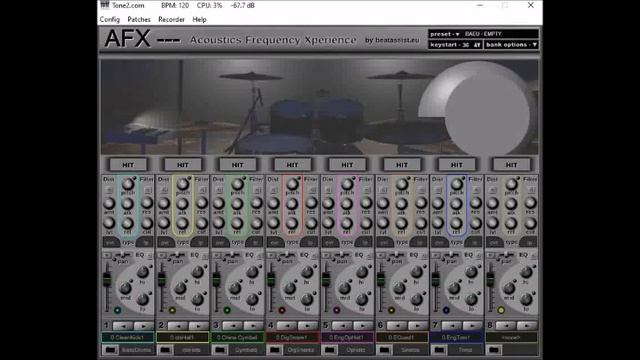Open the folder icon on channel 8
The height and width of the screenshot is (360, 640).
(x=494, y=350)
